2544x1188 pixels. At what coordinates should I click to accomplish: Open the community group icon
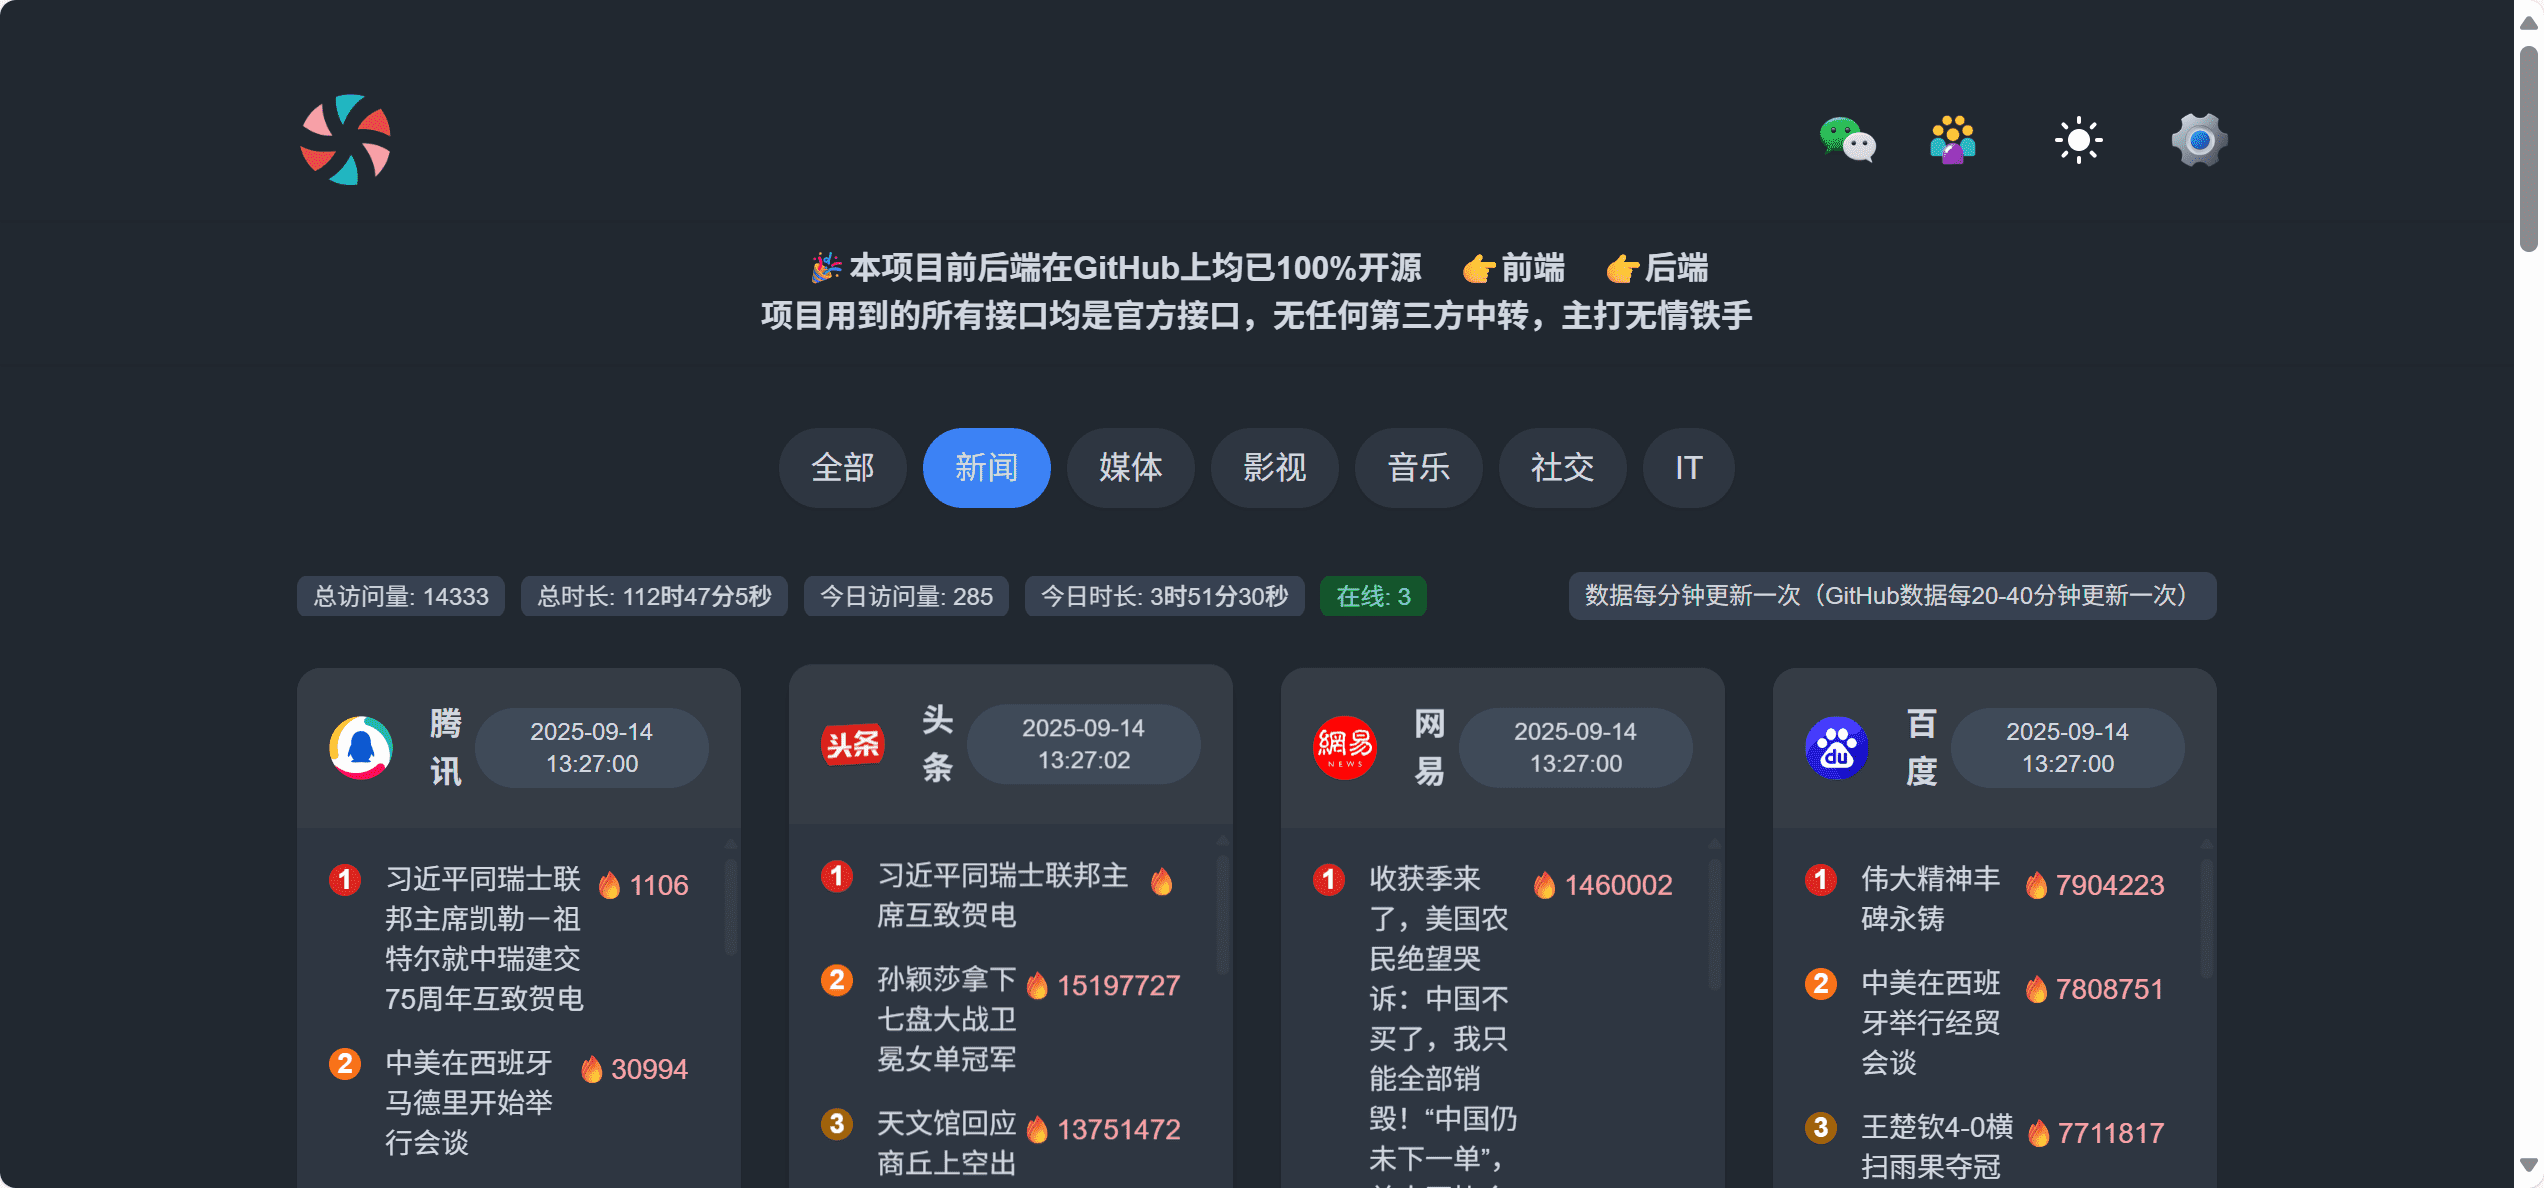[x=1953, y=140]
